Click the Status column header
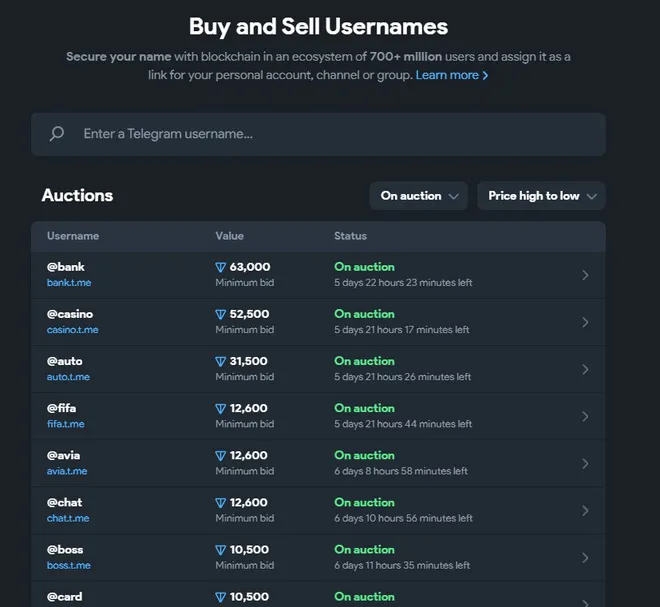660x607 pixels. point(350,236)
